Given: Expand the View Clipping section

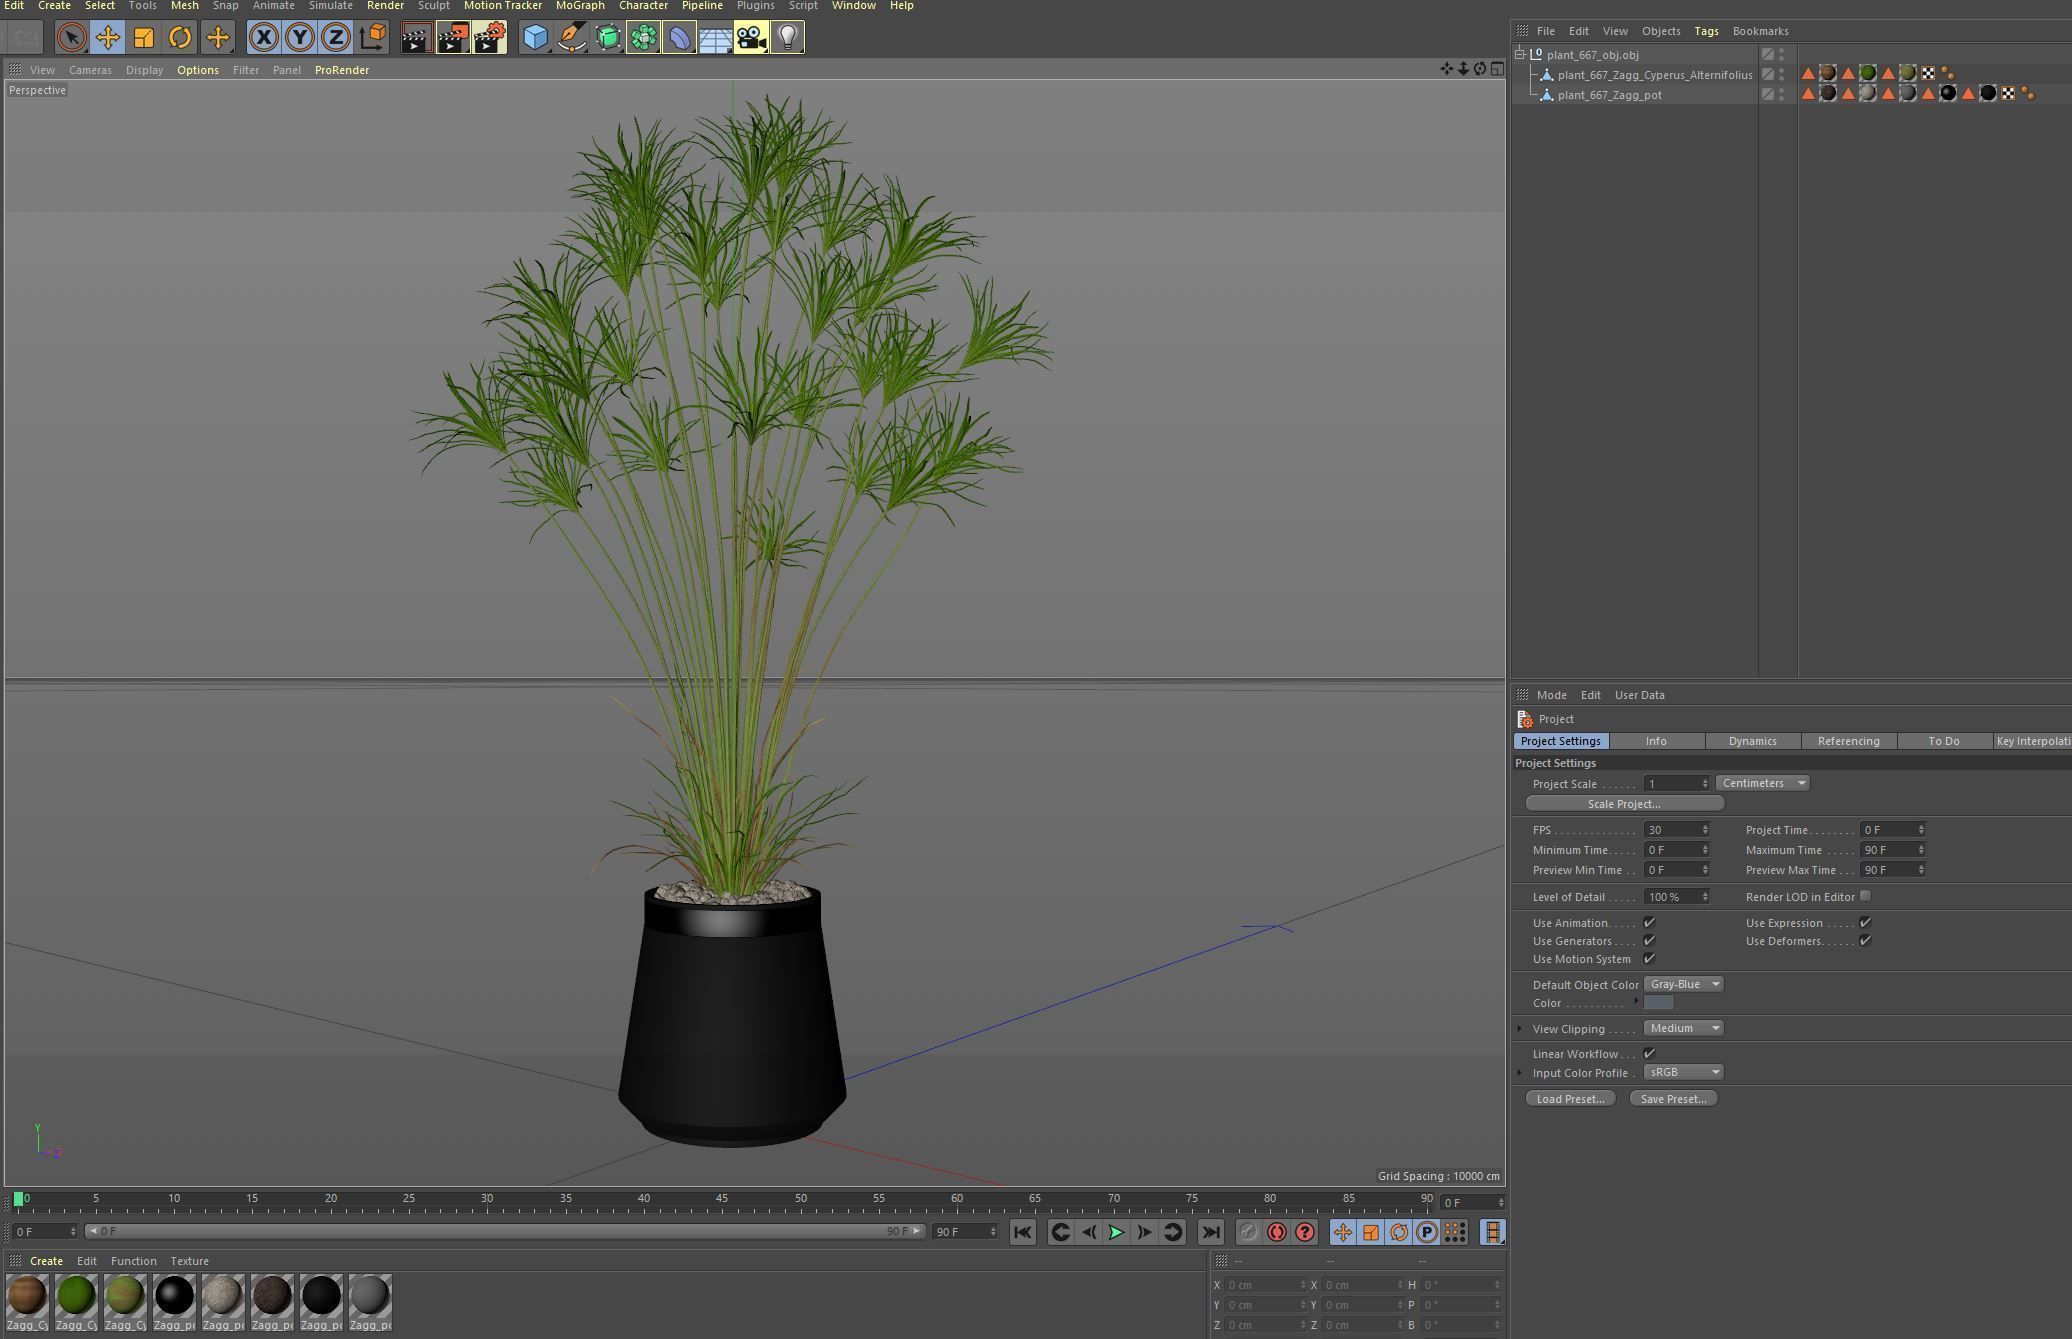Looking at the screenshot, I should click(1520, 1029).
